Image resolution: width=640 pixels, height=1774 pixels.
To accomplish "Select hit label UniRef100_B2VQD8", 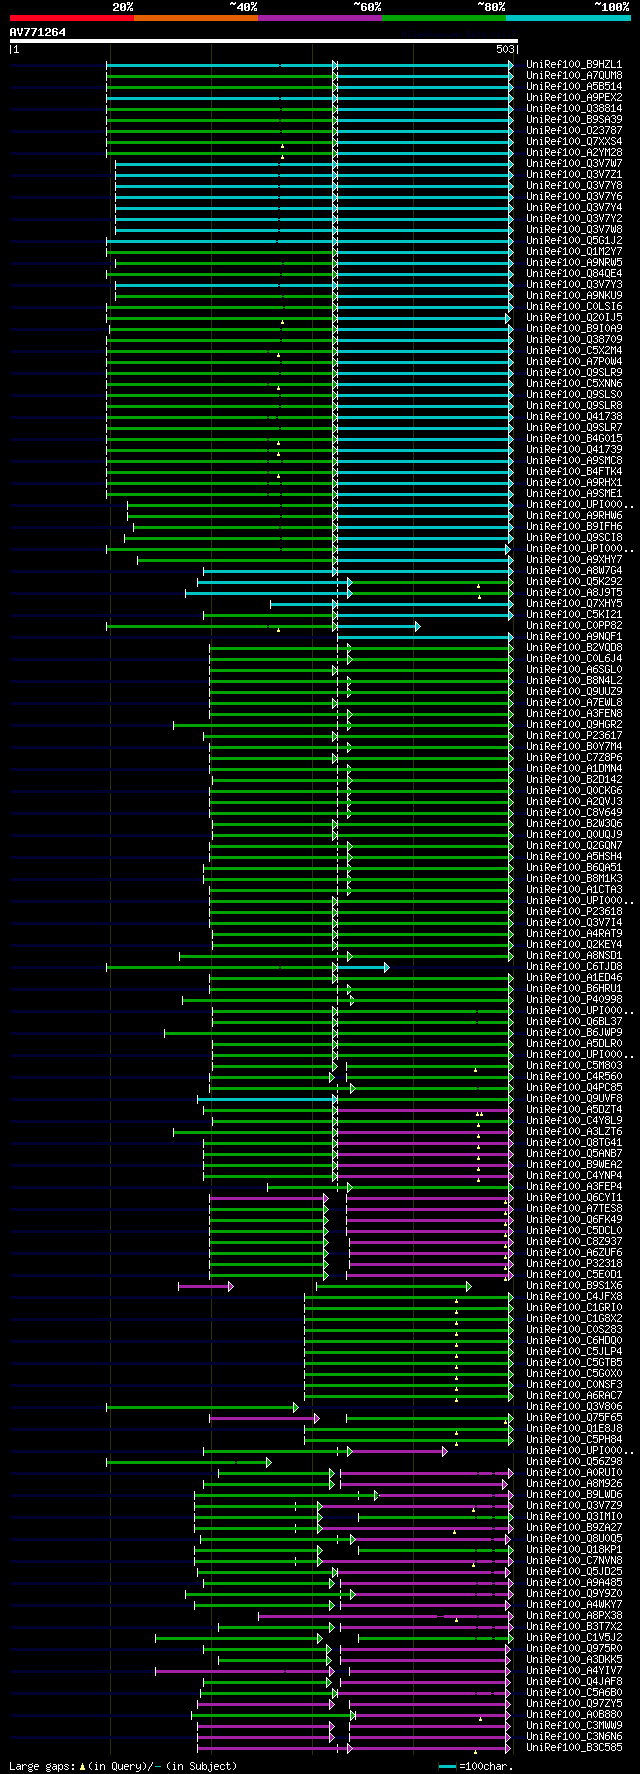I will pos(574,648).
